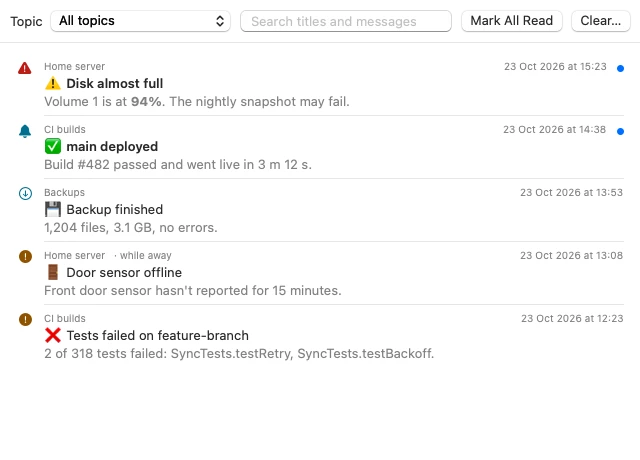The height and width of the screenshot is (460, 640).
Task: Select the Backup finished title
Action: coord(115,209)
